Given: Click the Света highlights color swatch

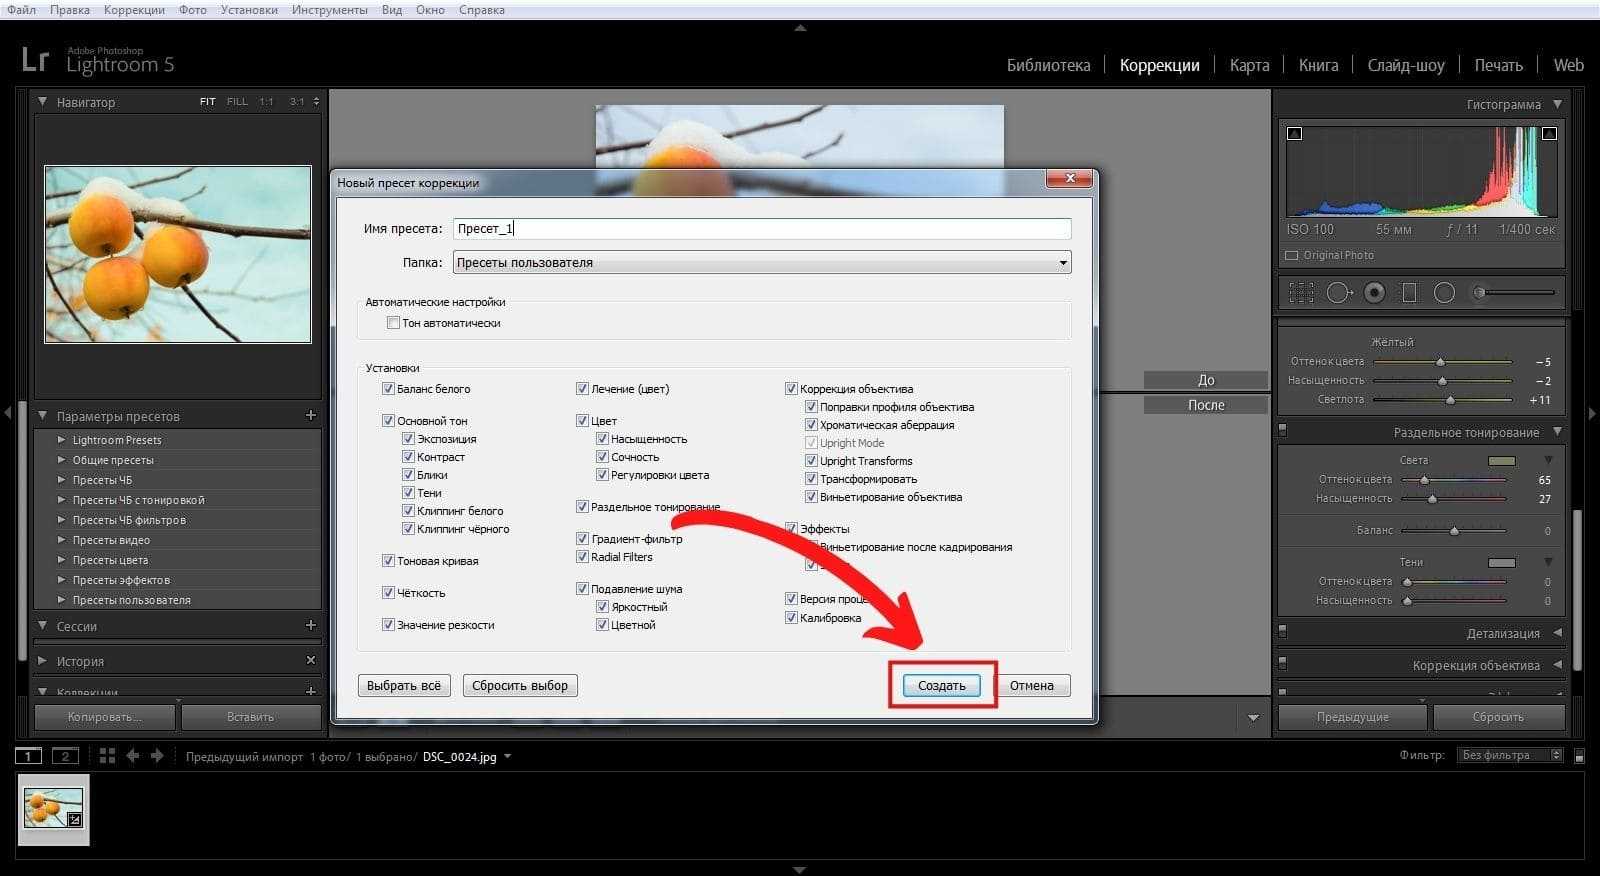Looking at the screenshot, I should click(1501, 461).
